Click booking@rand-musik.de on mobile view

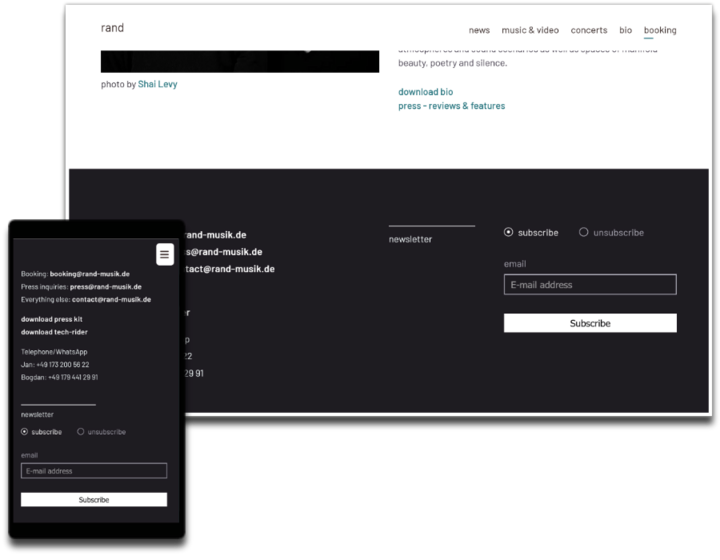pyautogui.click(x=90, y=274)
